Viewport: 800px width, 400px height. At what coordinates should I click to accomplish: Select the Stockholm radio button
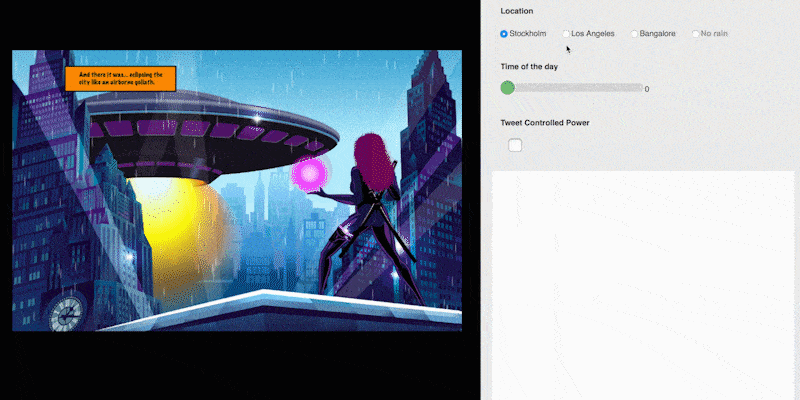pyautogui.click(x=504, y=34)
